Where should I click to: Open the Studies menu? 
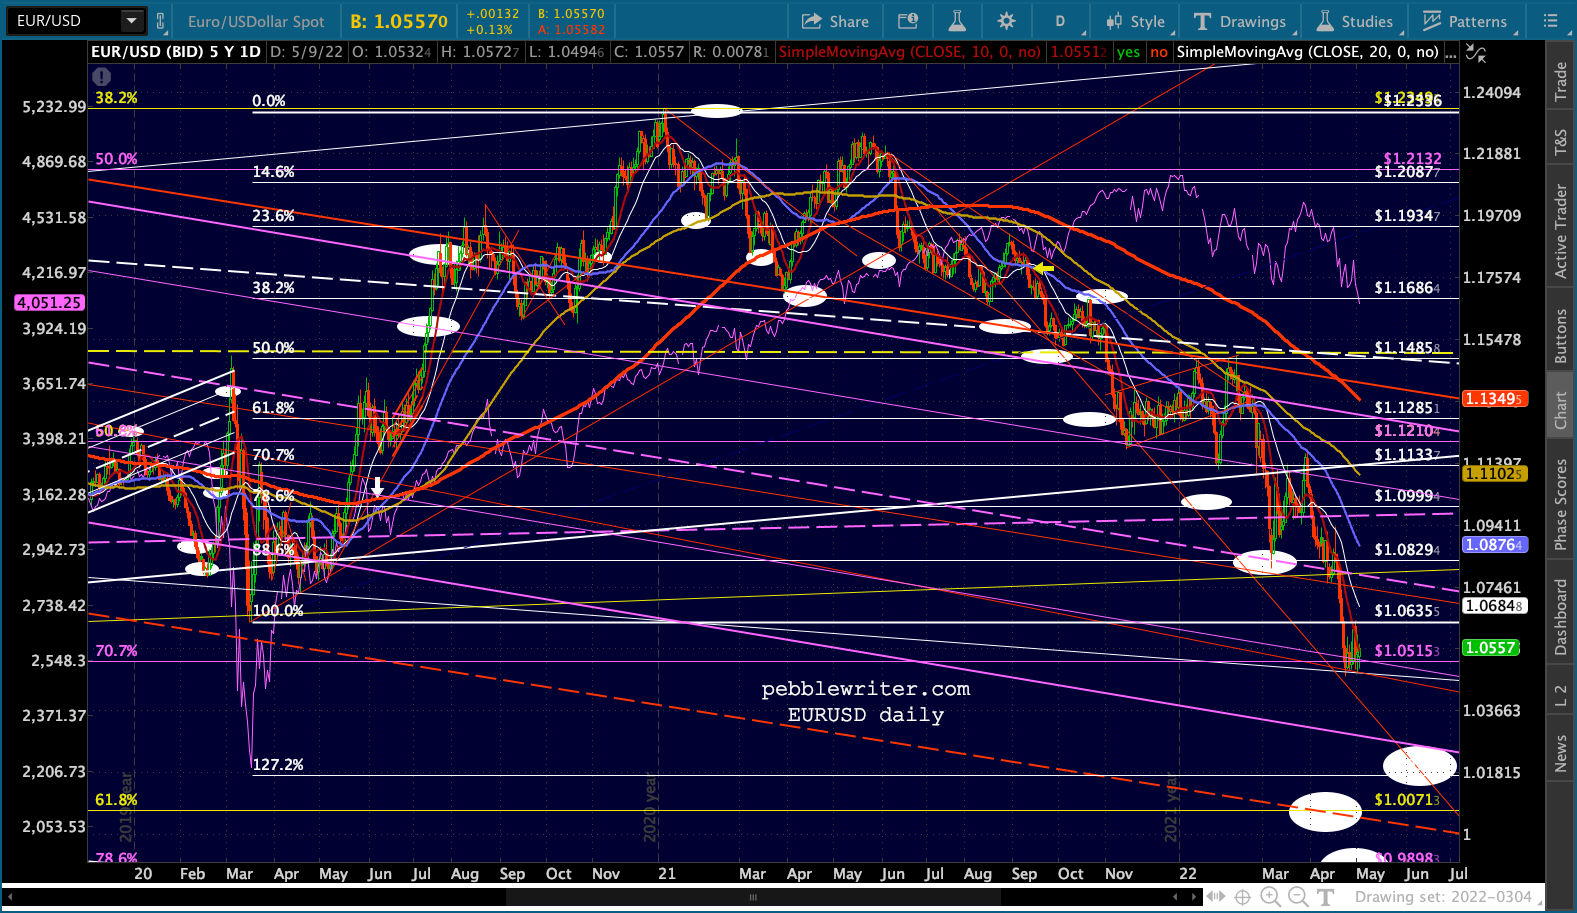(x=1355, y=21)
